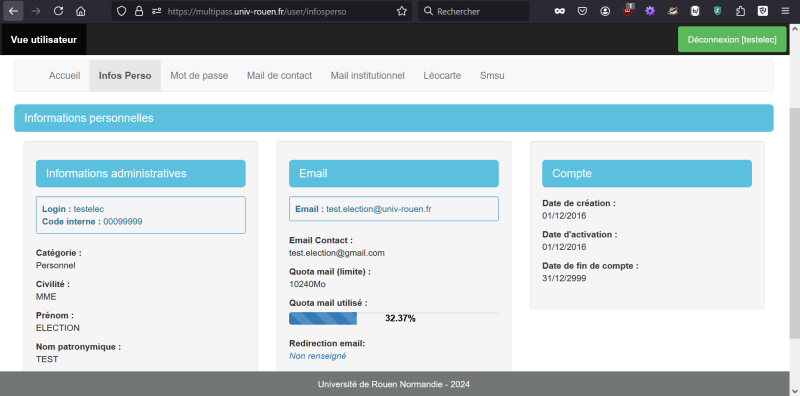
Task: Open the green shield extension
Action: (717, 11)
